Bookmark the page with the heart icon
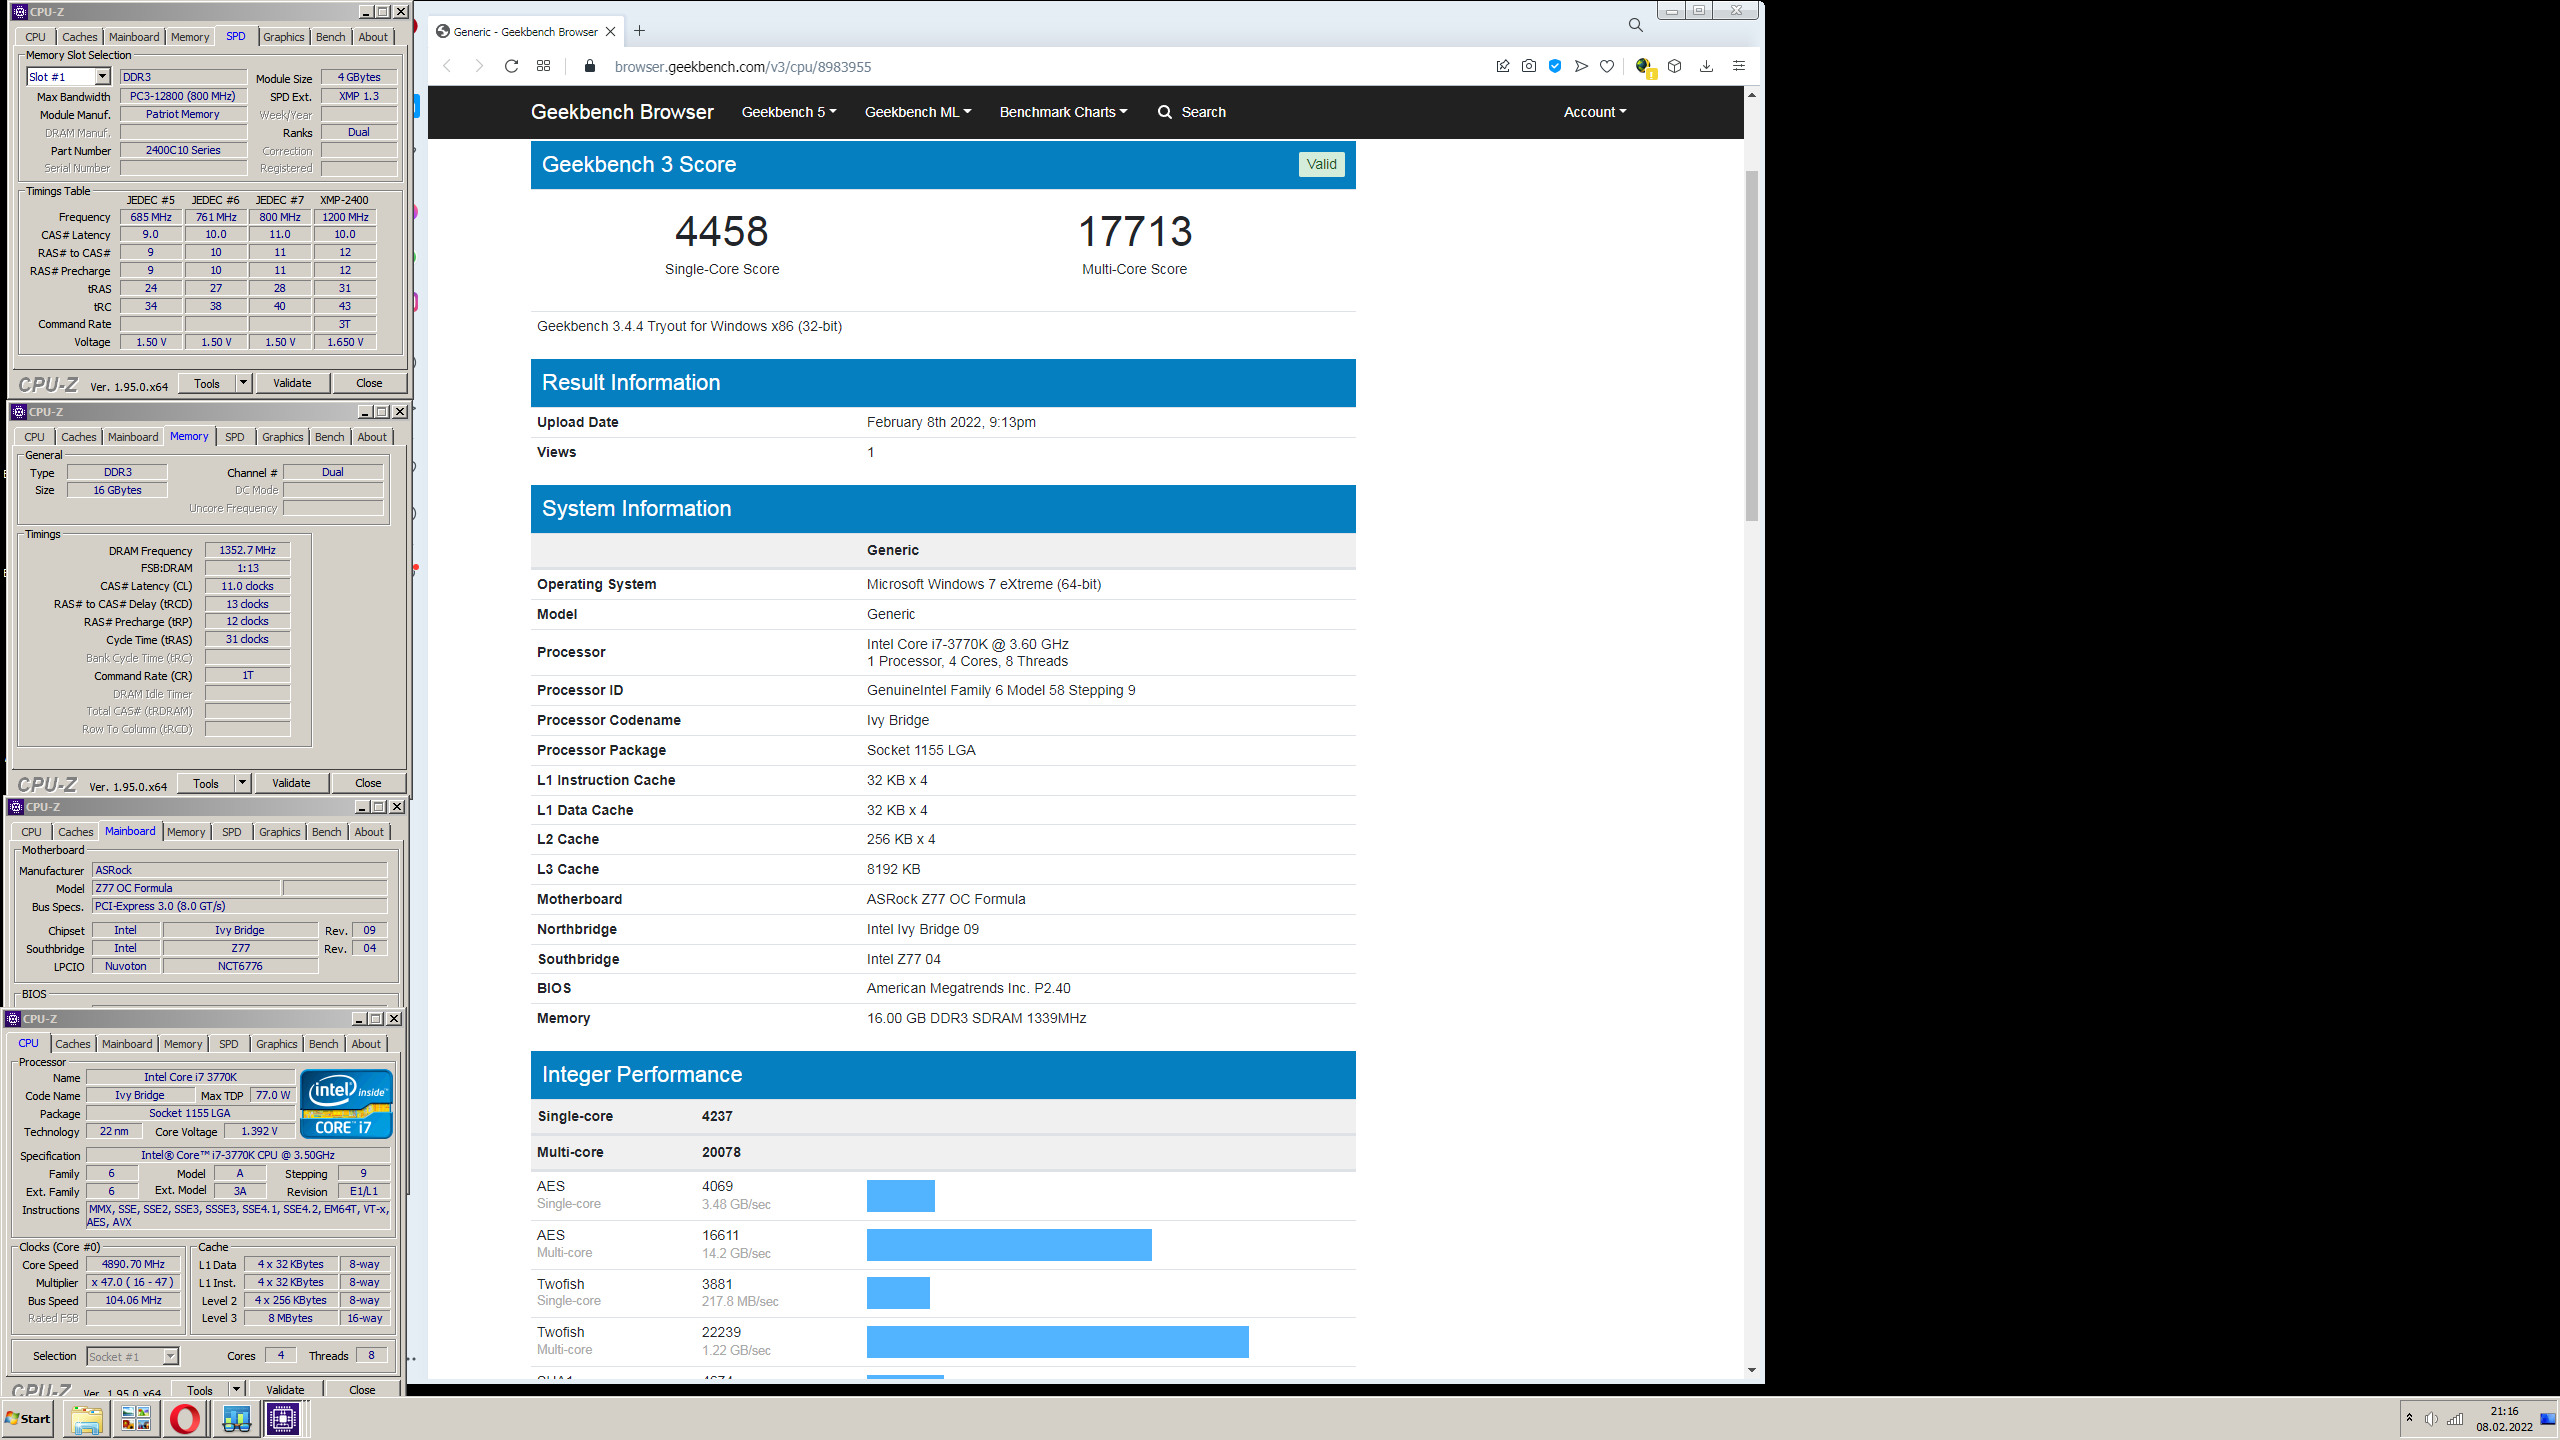 pos(1607,66)
